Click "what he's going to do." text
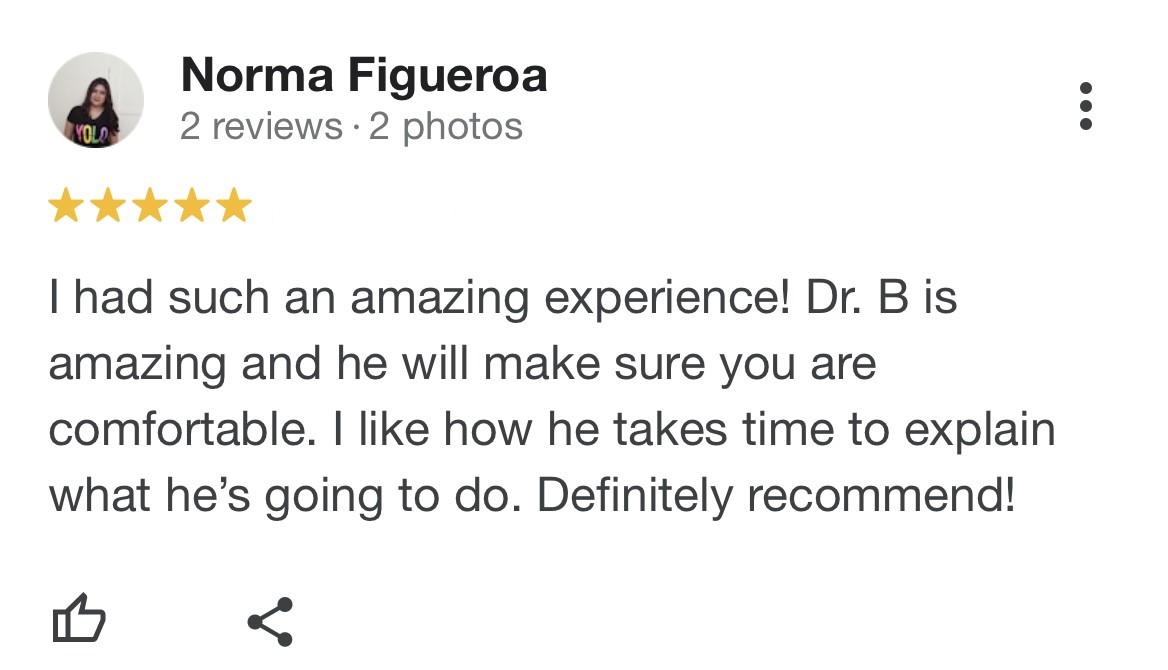Screen dimensions: 1168x670 pyautogui.click(x=287, y=497)
